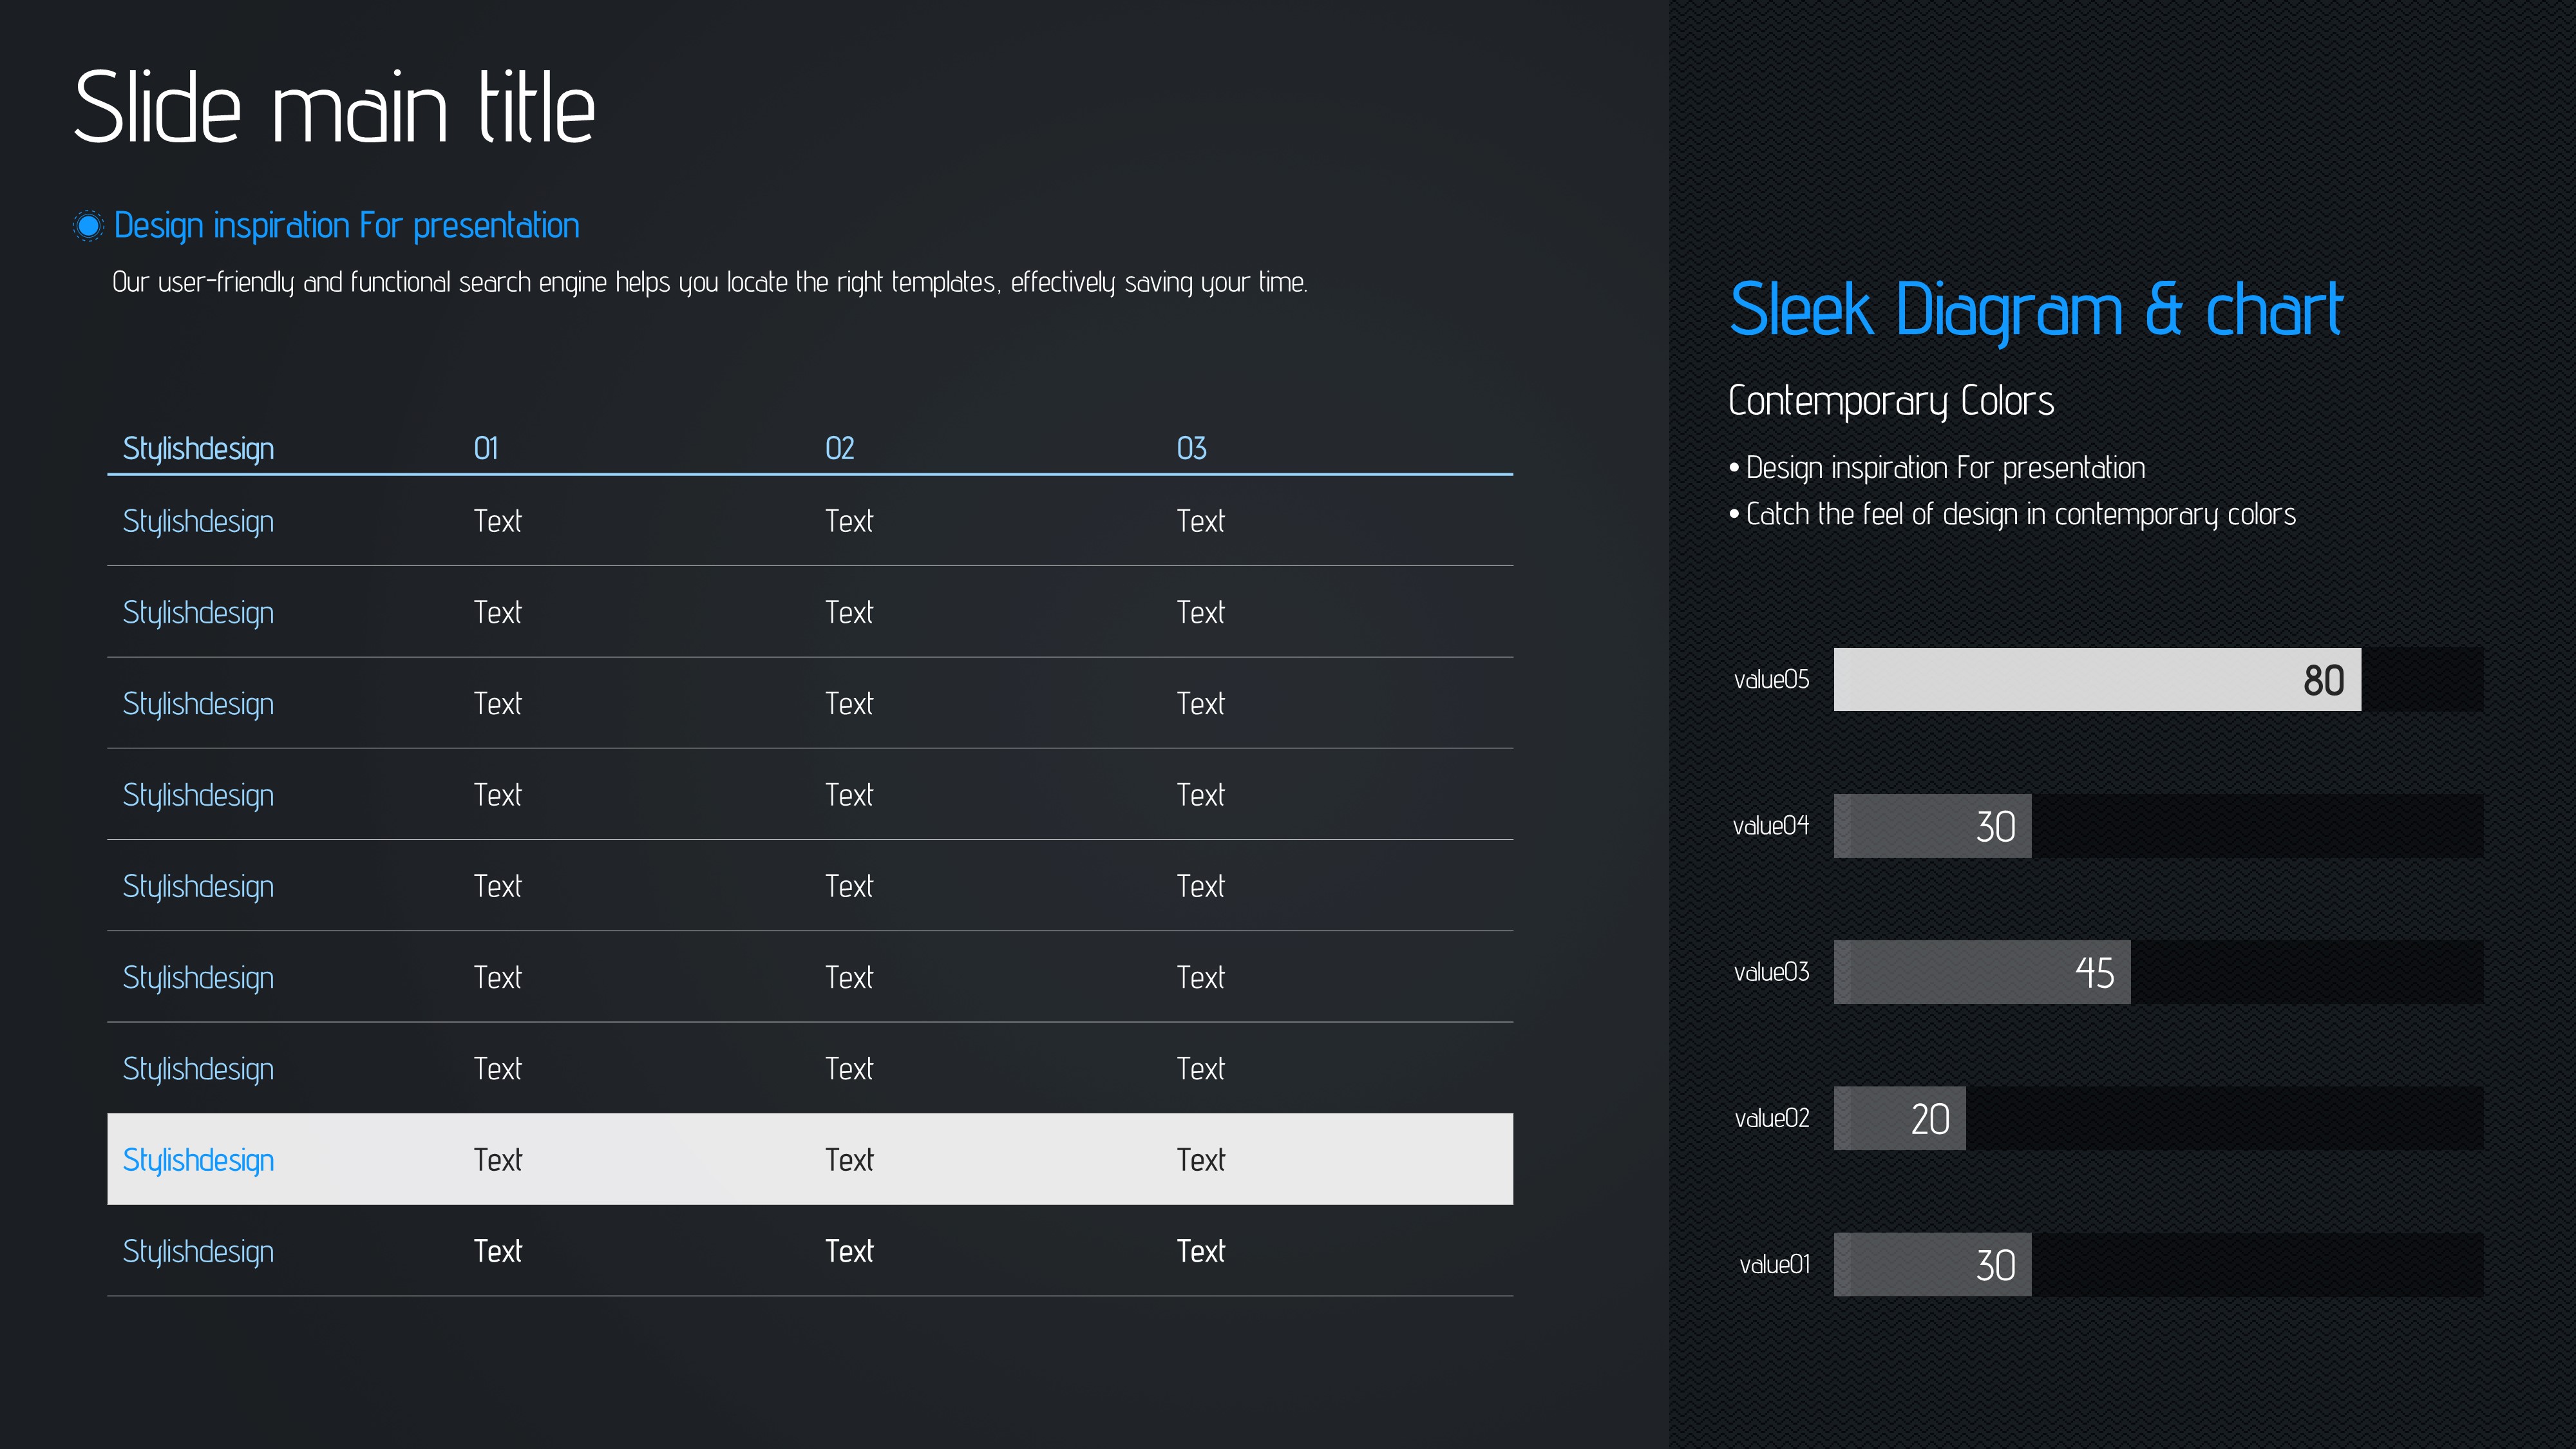Image resolution: width=2576 pixels, height=1449 pixels.
Task: Click the paragraph starting "Our user-friendly and functional"
Action: pos(709,283)
